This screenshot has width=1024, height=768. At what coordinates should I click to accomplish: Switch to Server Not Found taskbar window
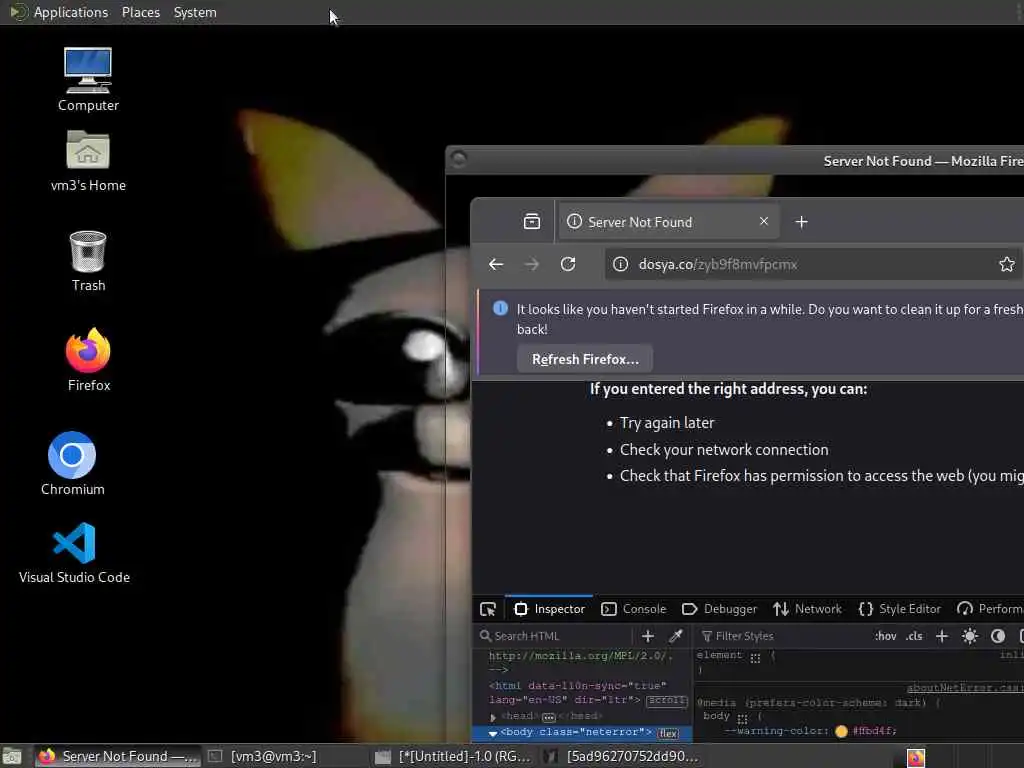coord(118,756)
